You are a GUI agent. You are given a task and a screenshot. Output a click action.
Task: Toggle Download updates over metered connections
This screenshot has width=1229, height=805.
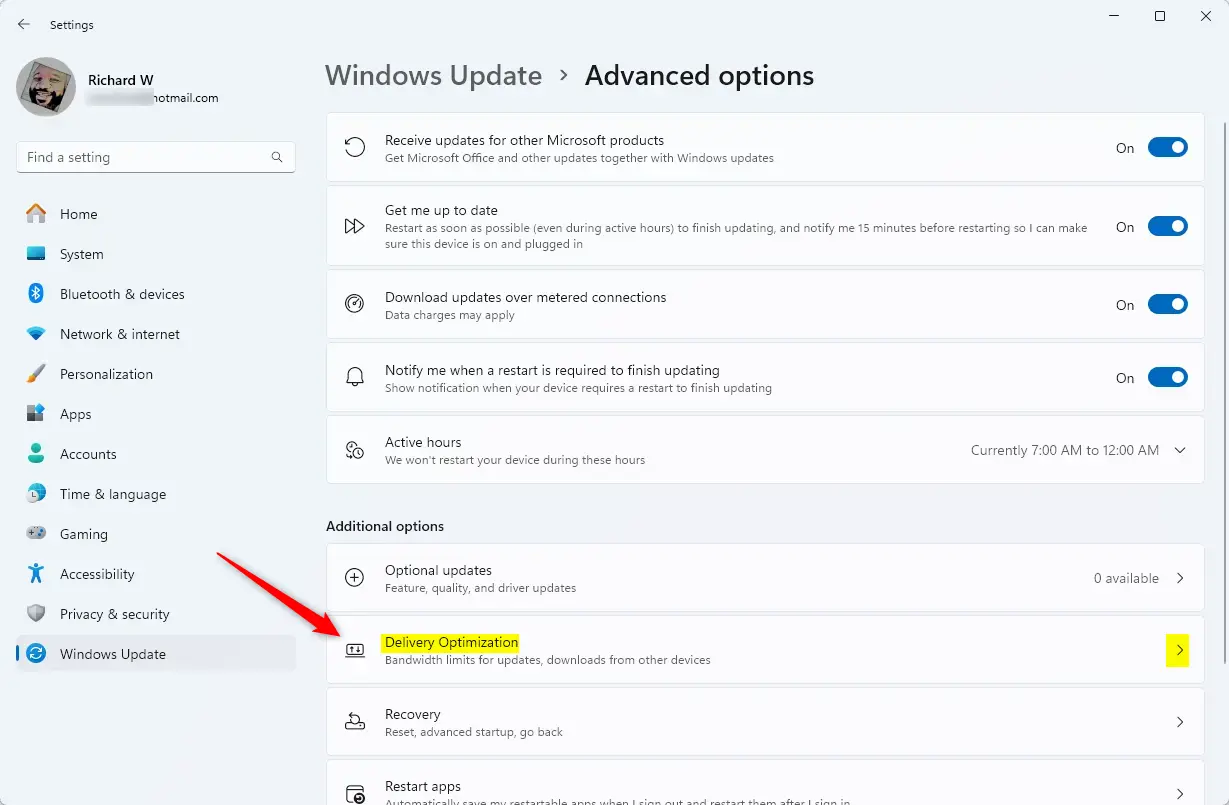coord(1167,304)
